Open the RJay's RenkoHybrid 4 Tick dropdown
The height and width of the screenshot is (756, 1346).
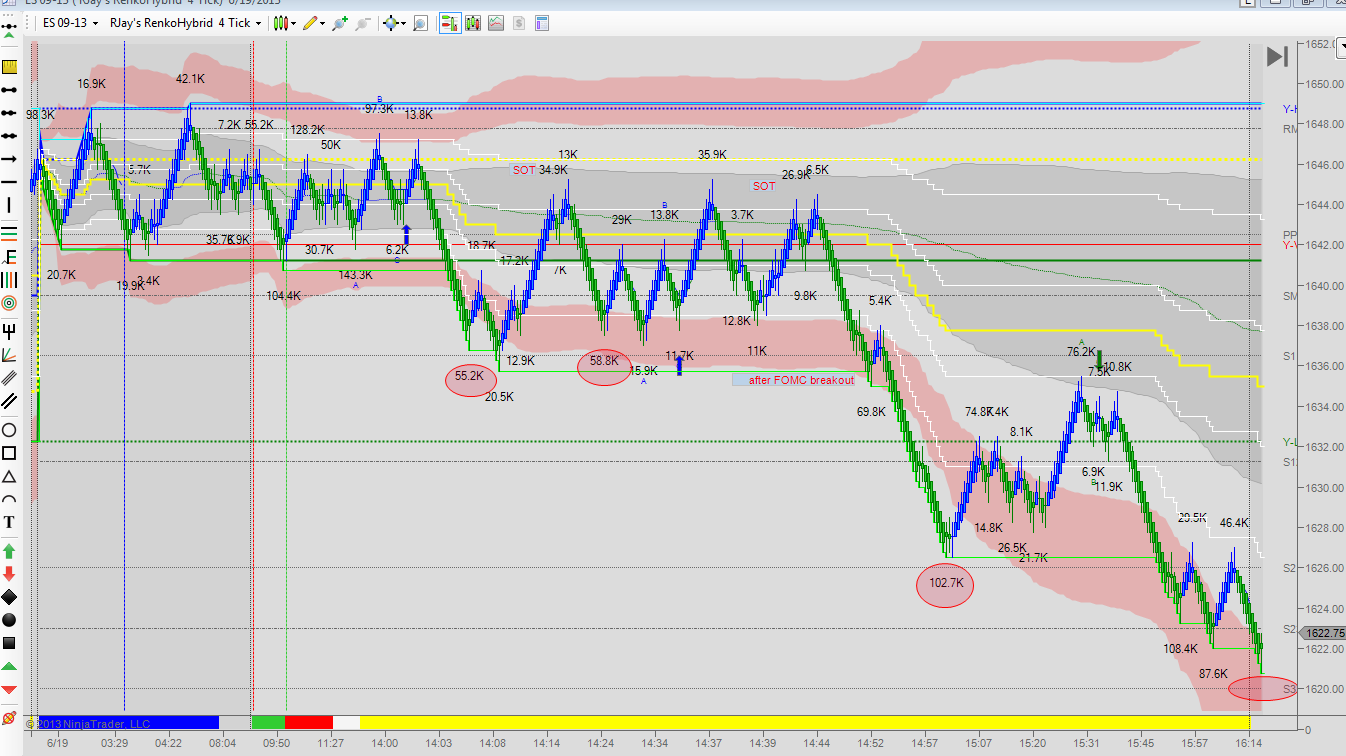186,22
